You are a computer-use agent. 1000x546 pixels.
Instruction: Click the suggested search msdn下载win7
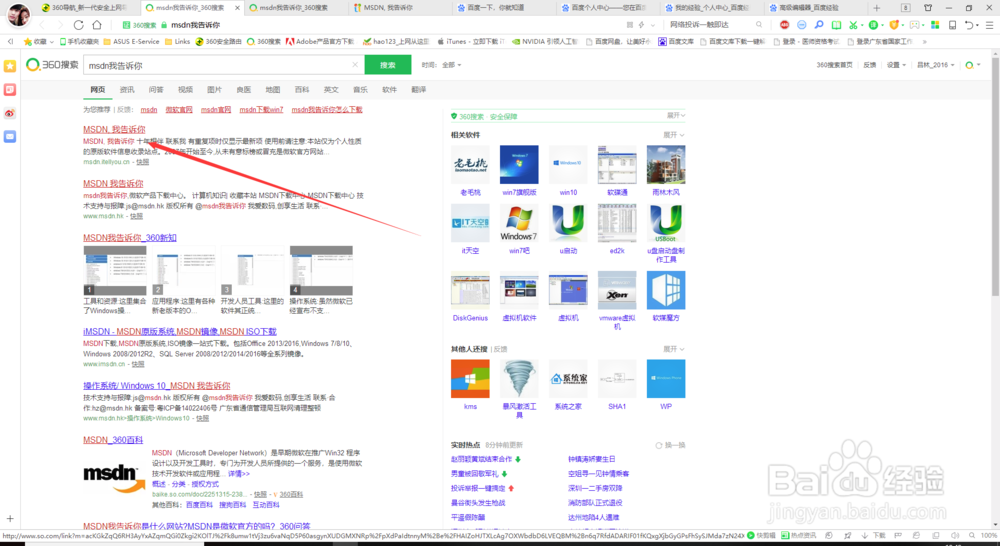click(261, 110)
